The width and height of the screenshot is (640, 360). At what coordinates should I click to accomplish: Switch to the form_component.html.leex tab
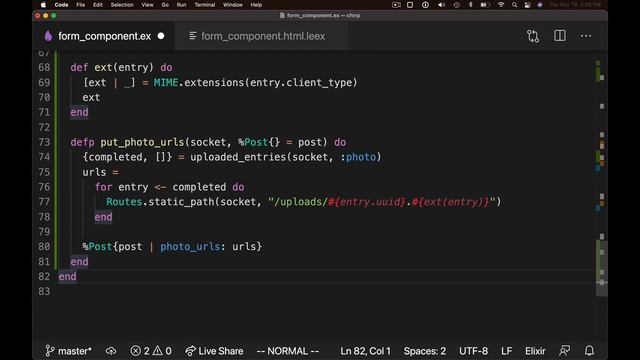coord(262,36)
